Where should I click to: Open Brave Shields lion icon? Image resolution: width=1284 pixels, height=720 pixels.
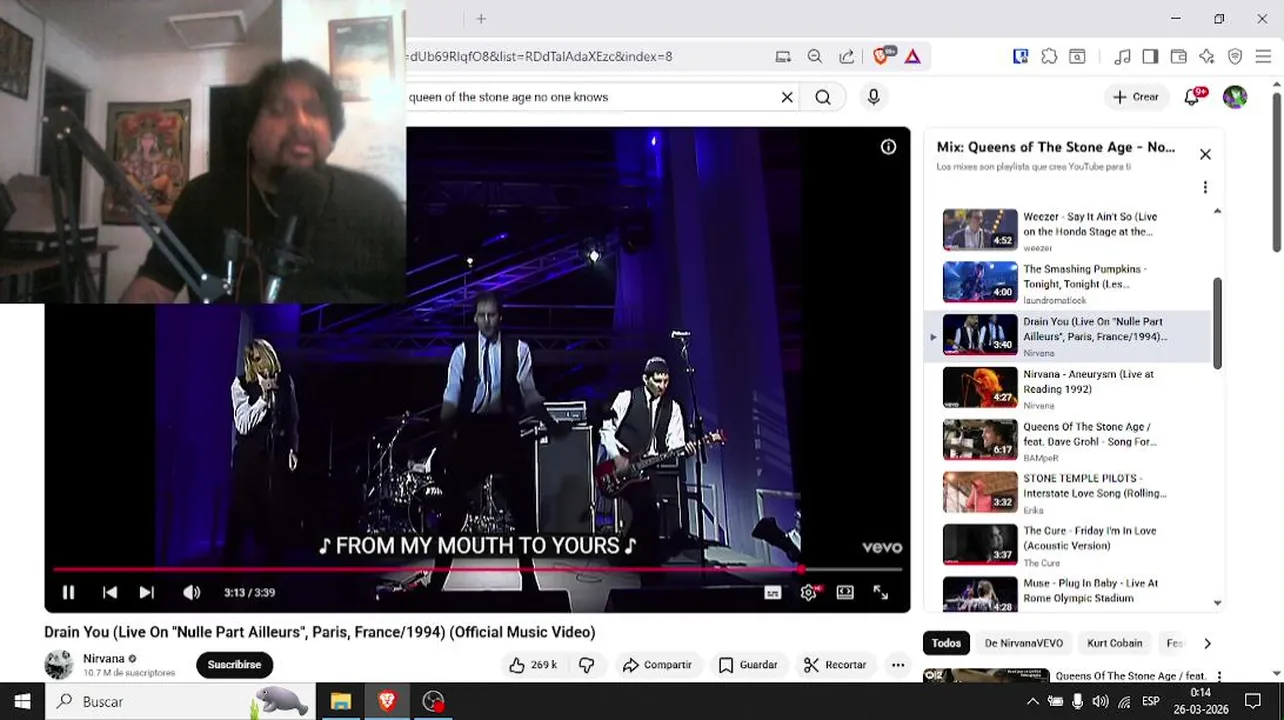pos(883,56)
